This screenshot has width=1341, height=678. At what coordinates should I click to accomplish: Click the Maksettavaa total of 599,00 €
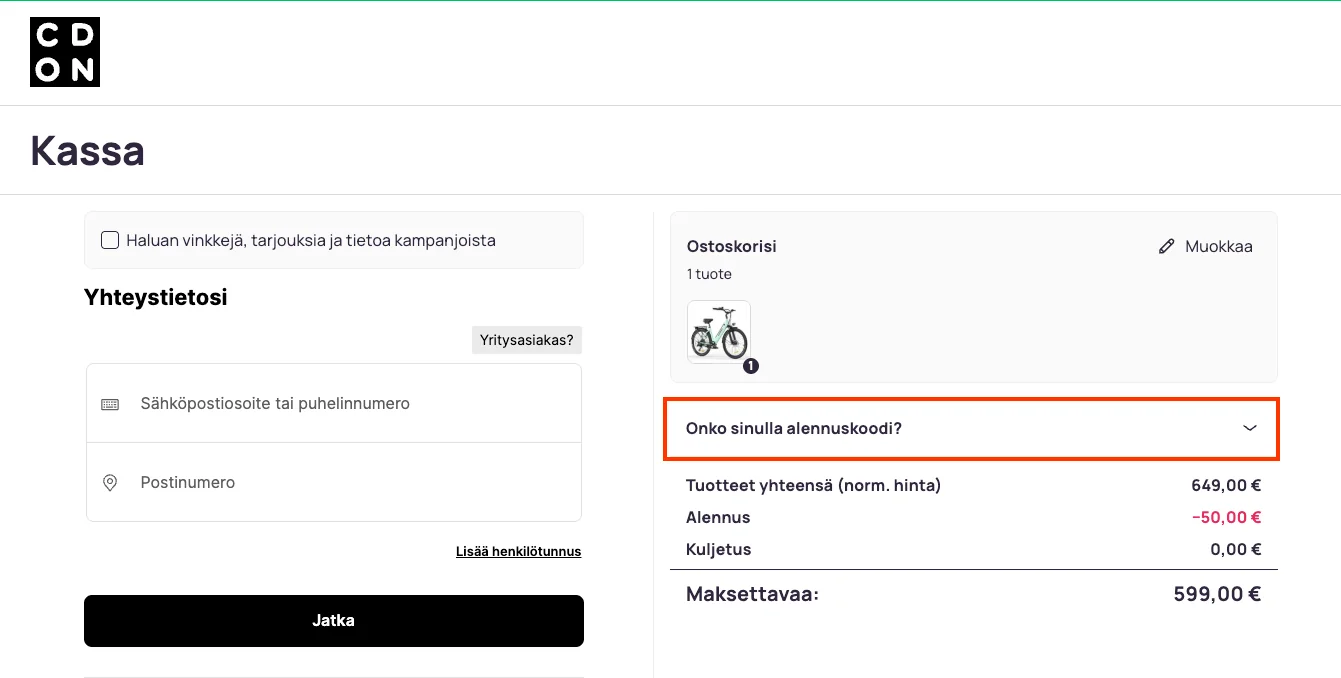[1217, 594]
